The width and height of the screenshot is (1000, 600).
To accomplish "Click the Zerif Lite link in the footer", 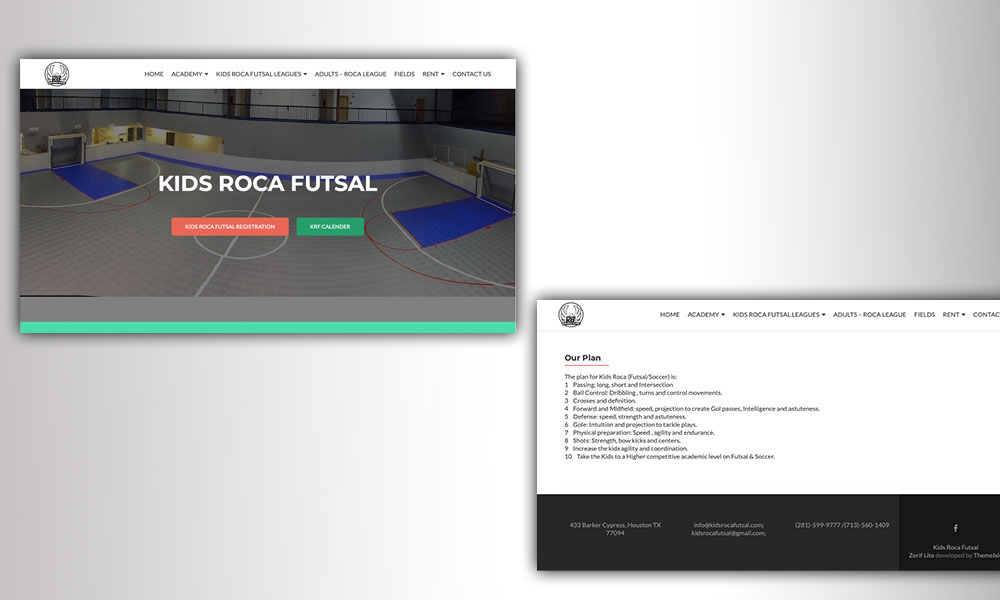I will (x=921, y=555).
